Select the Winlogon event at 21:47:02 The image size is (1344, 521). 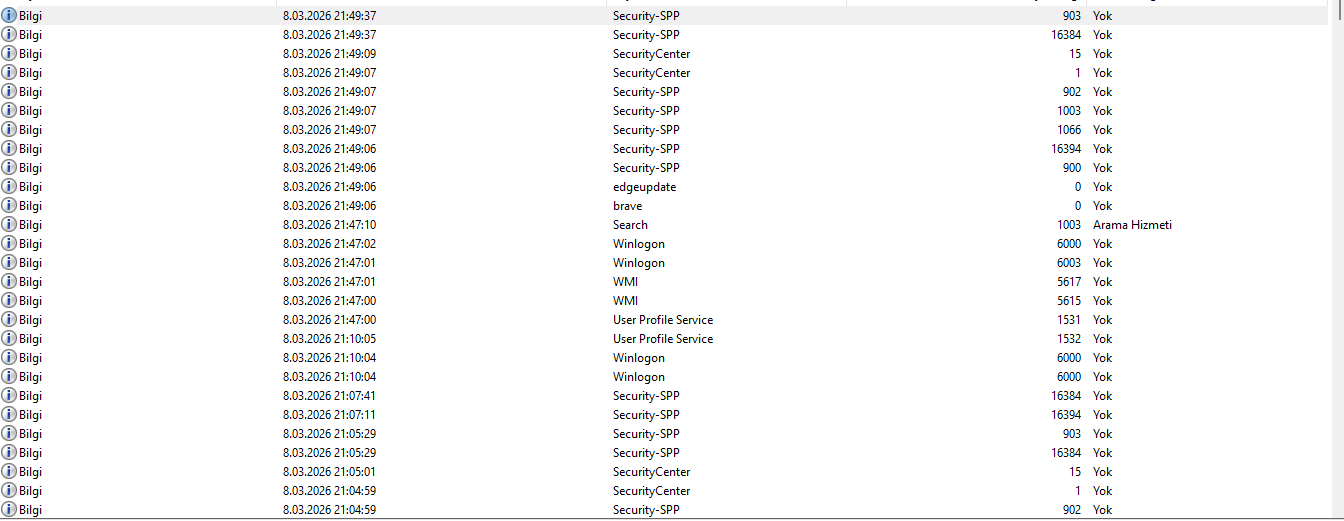point(664,244)
